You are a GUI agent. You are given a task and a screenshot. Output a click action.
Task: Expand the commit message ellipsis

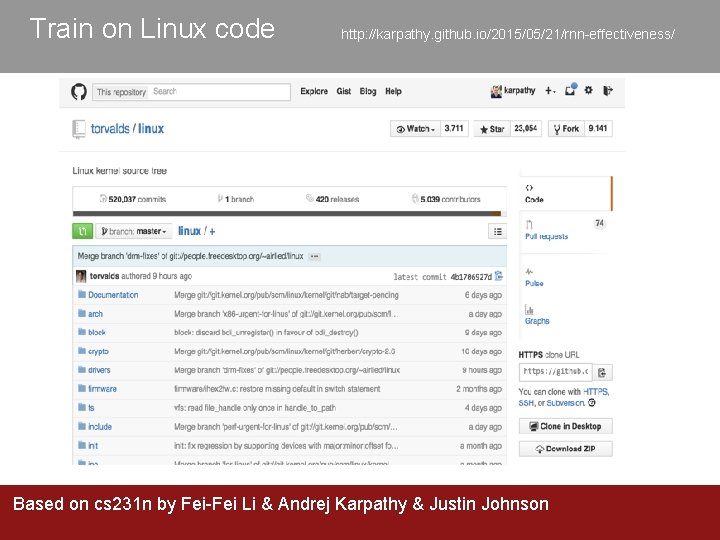(315, 256)
